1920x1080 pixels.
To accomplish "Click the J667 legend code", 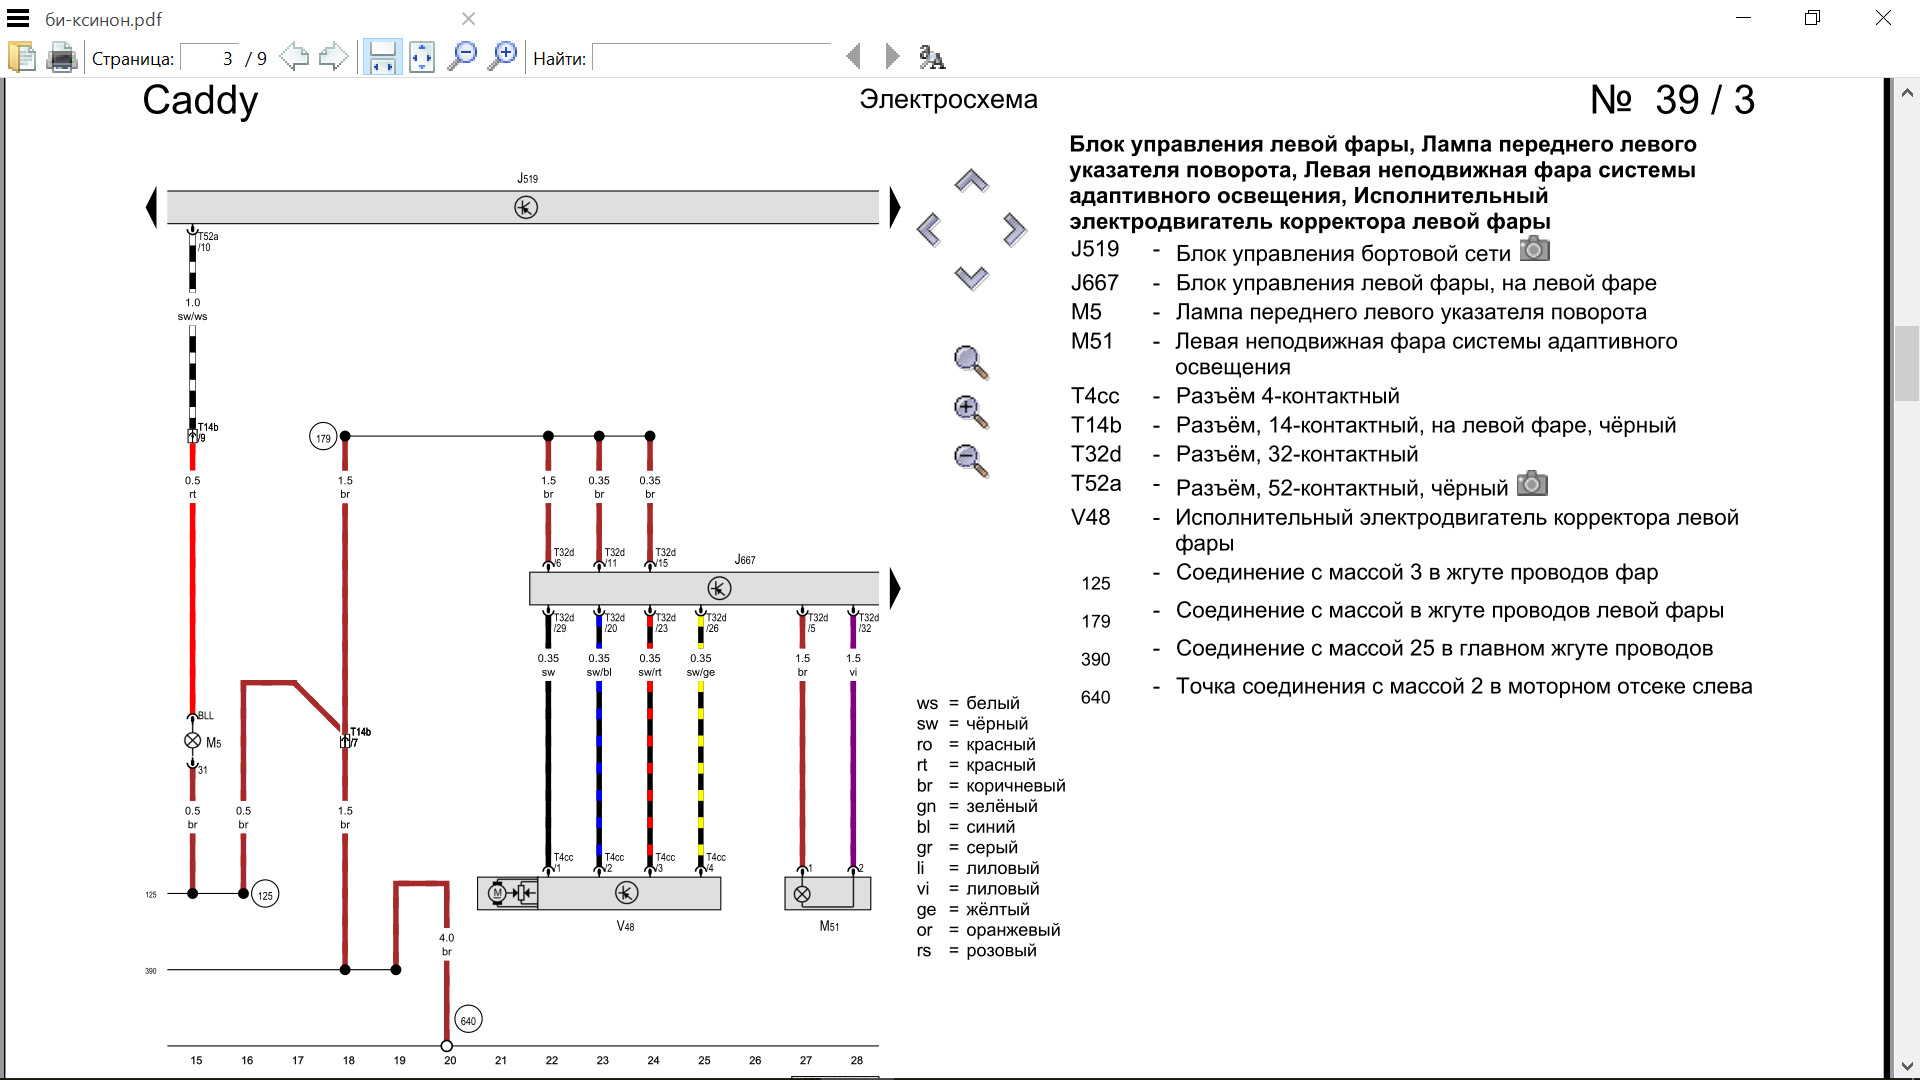I will coord(1095,283).
